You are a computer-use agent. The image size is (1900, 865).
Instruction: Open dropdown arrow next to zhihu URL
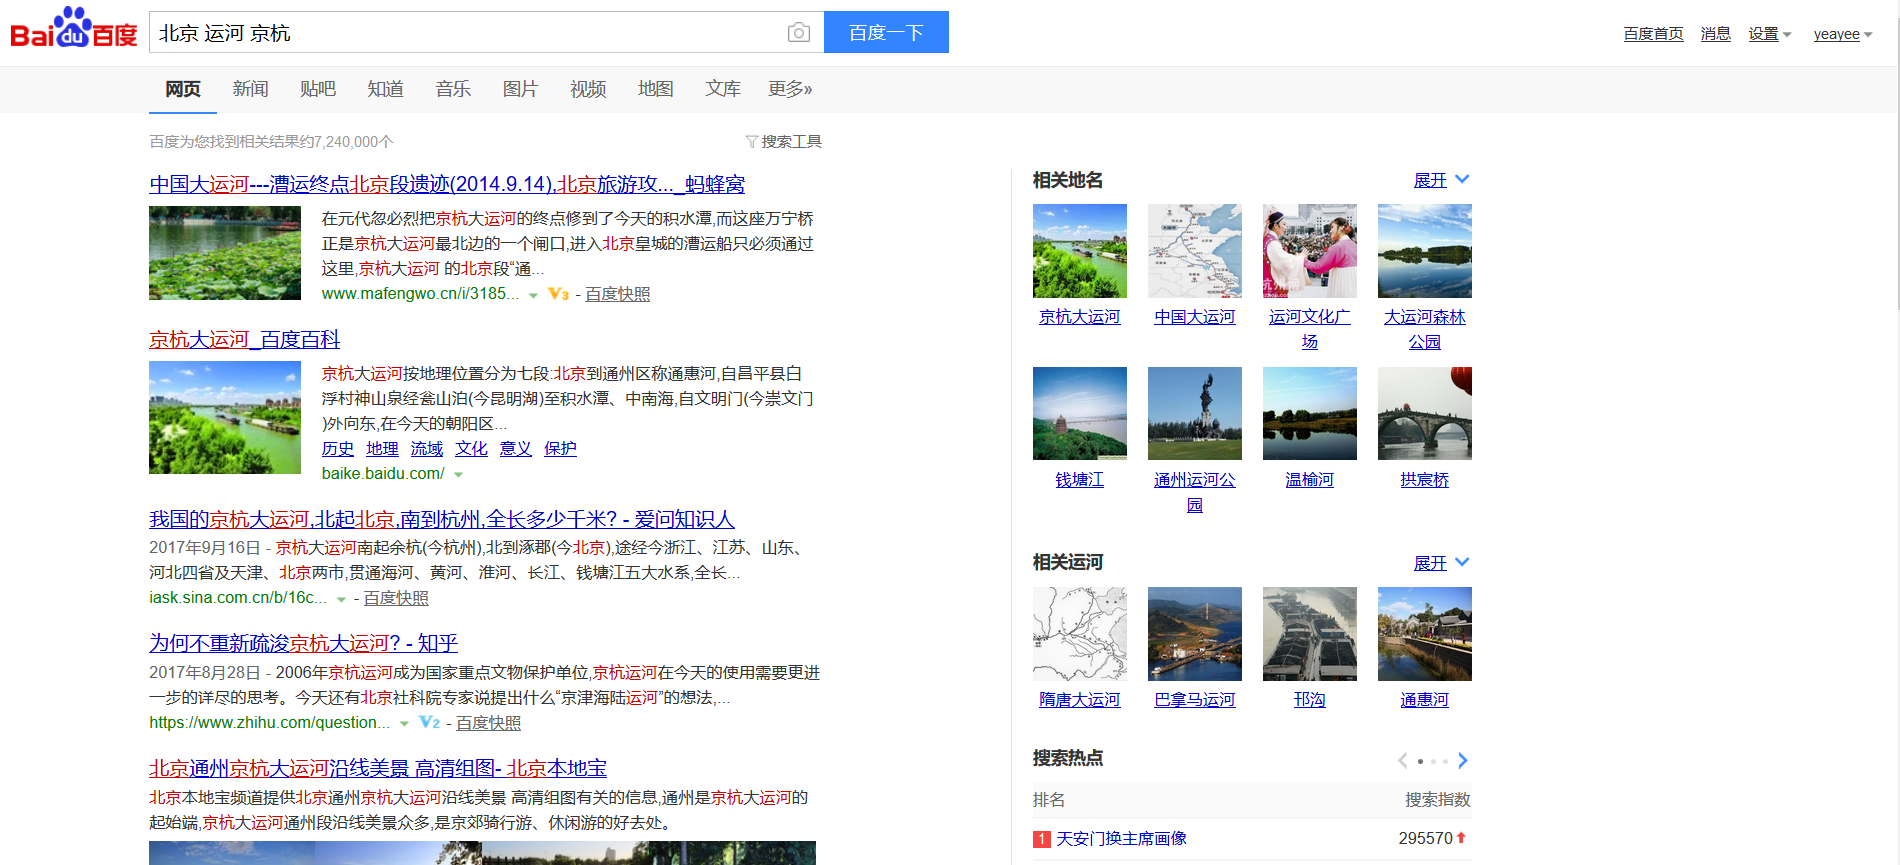click(x=404, y=724)
